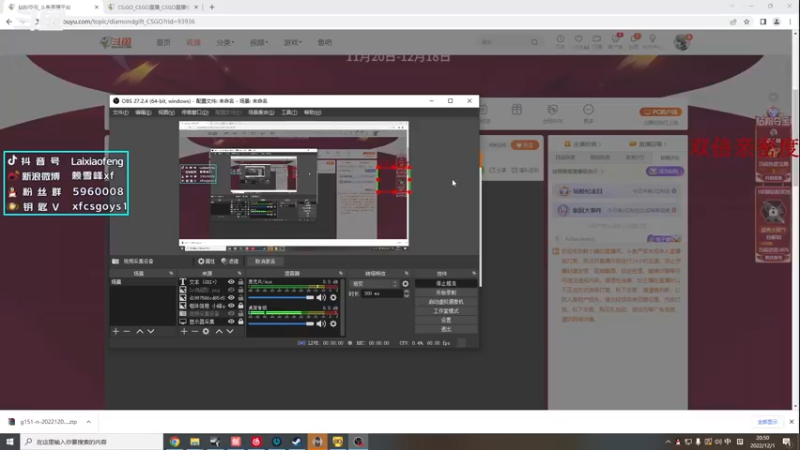The width and height of the screenshot is (800, 450).
Task: Pop out the Sources dock panel icon
Action: point(239,273)
